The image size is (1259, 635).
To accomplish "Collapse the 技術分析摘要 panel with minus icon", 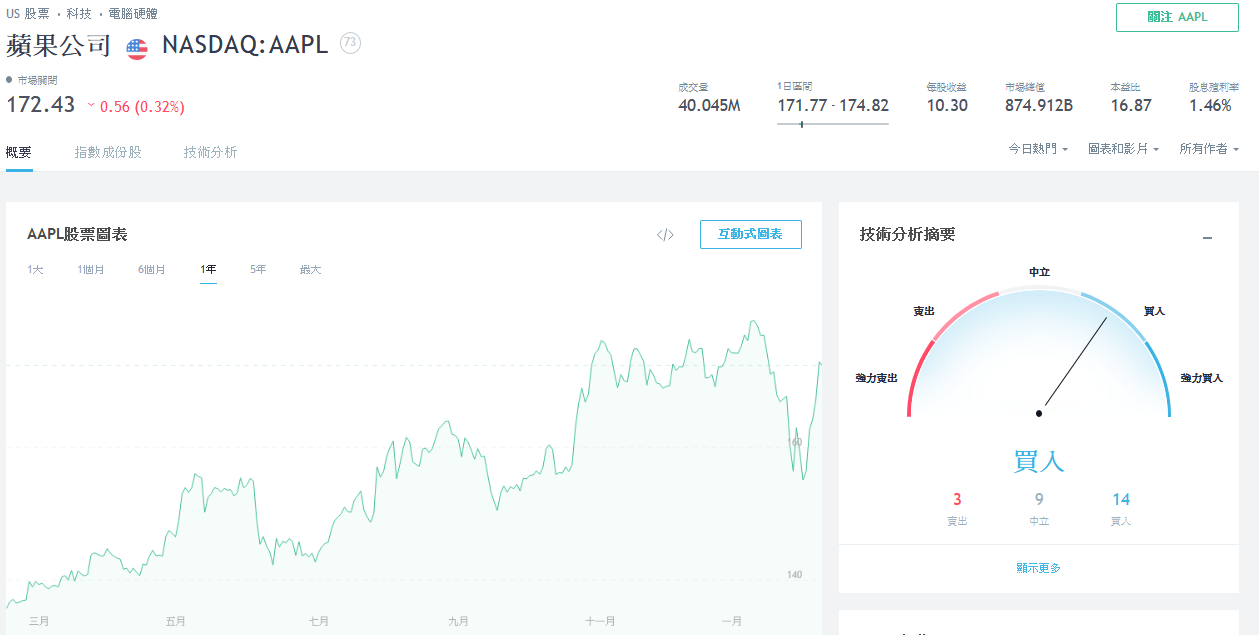I will pos(1207,238).
